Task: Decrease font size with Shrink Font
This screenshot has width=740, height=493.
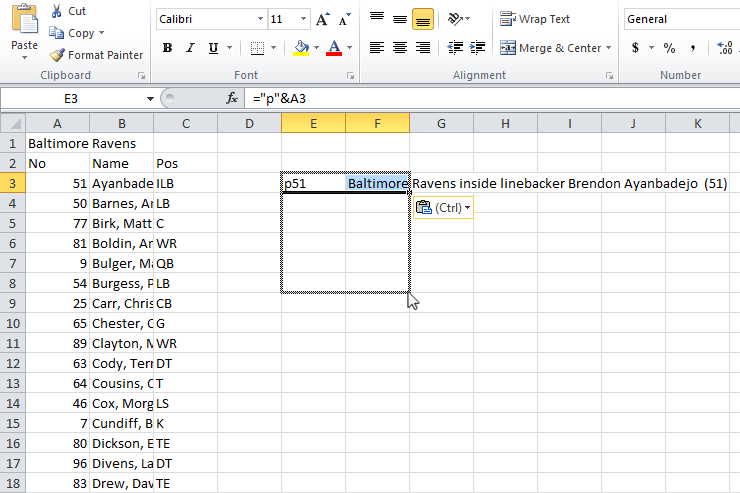Action: click(x=345, y=19)
